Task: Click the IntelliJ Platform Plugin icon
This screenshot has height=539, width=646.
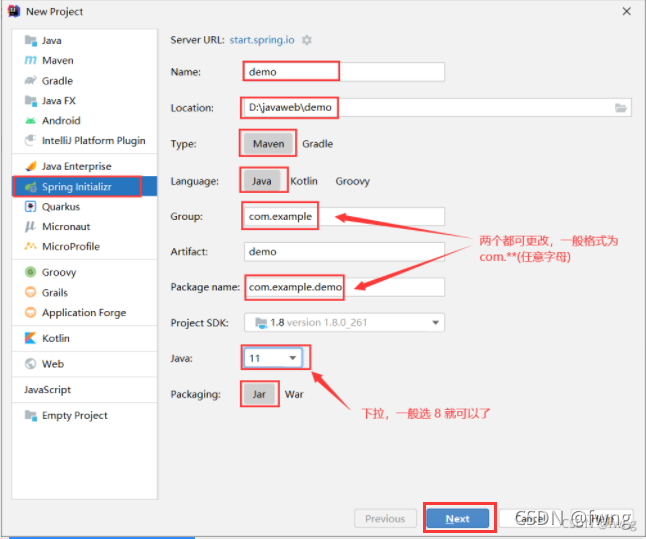Action: point(30,141)
